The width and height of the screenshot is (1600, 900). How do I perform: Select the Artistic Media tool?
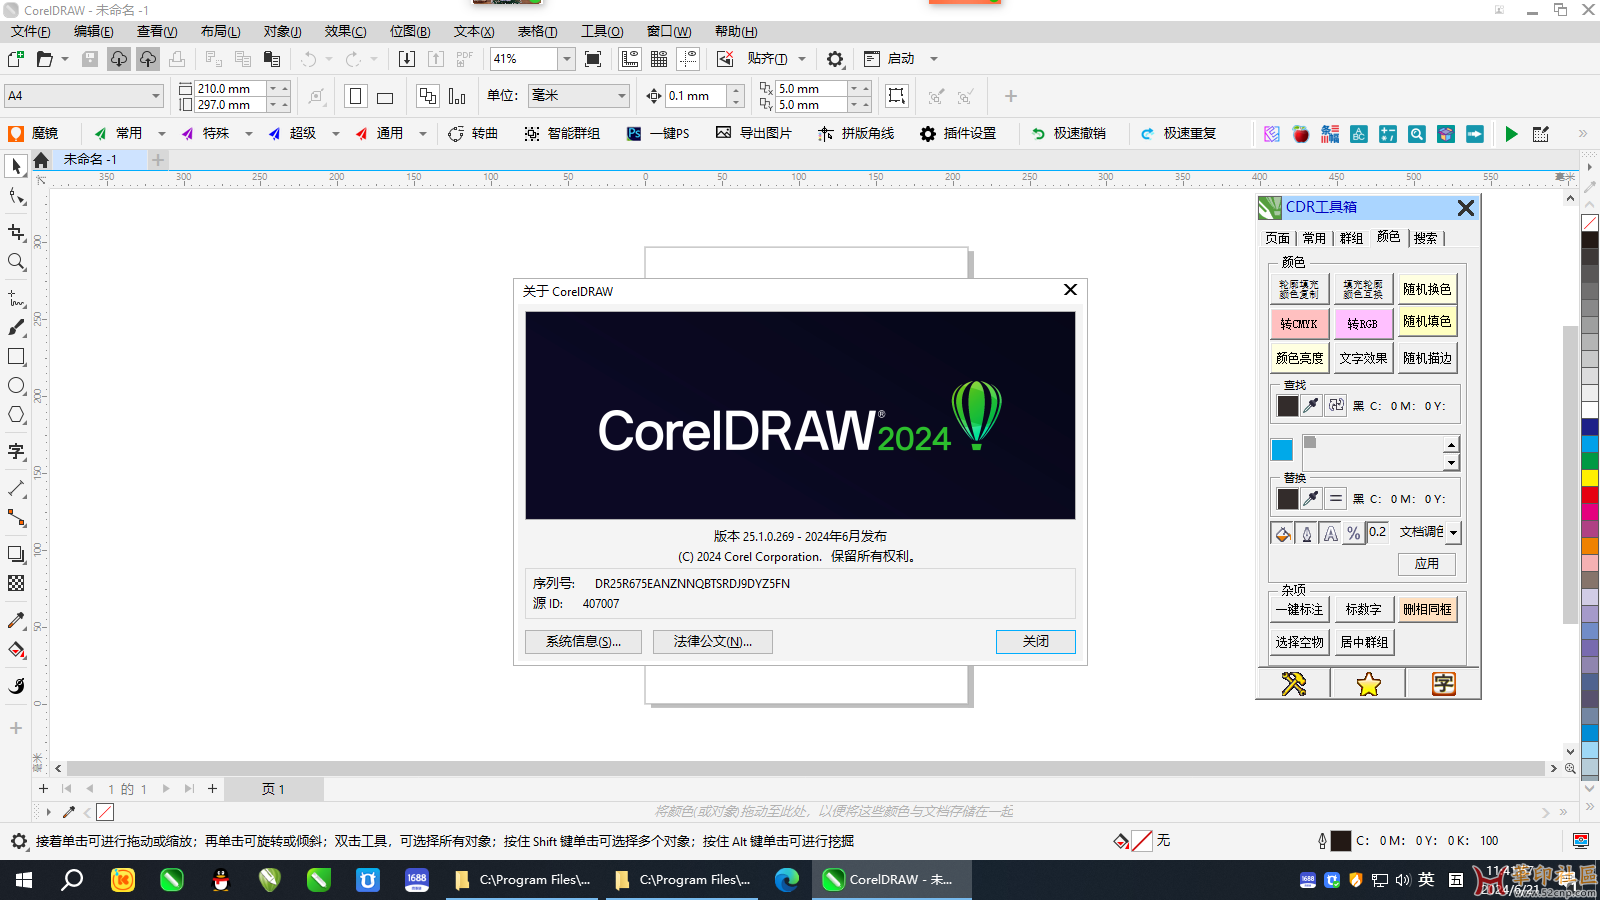point(16,327)
